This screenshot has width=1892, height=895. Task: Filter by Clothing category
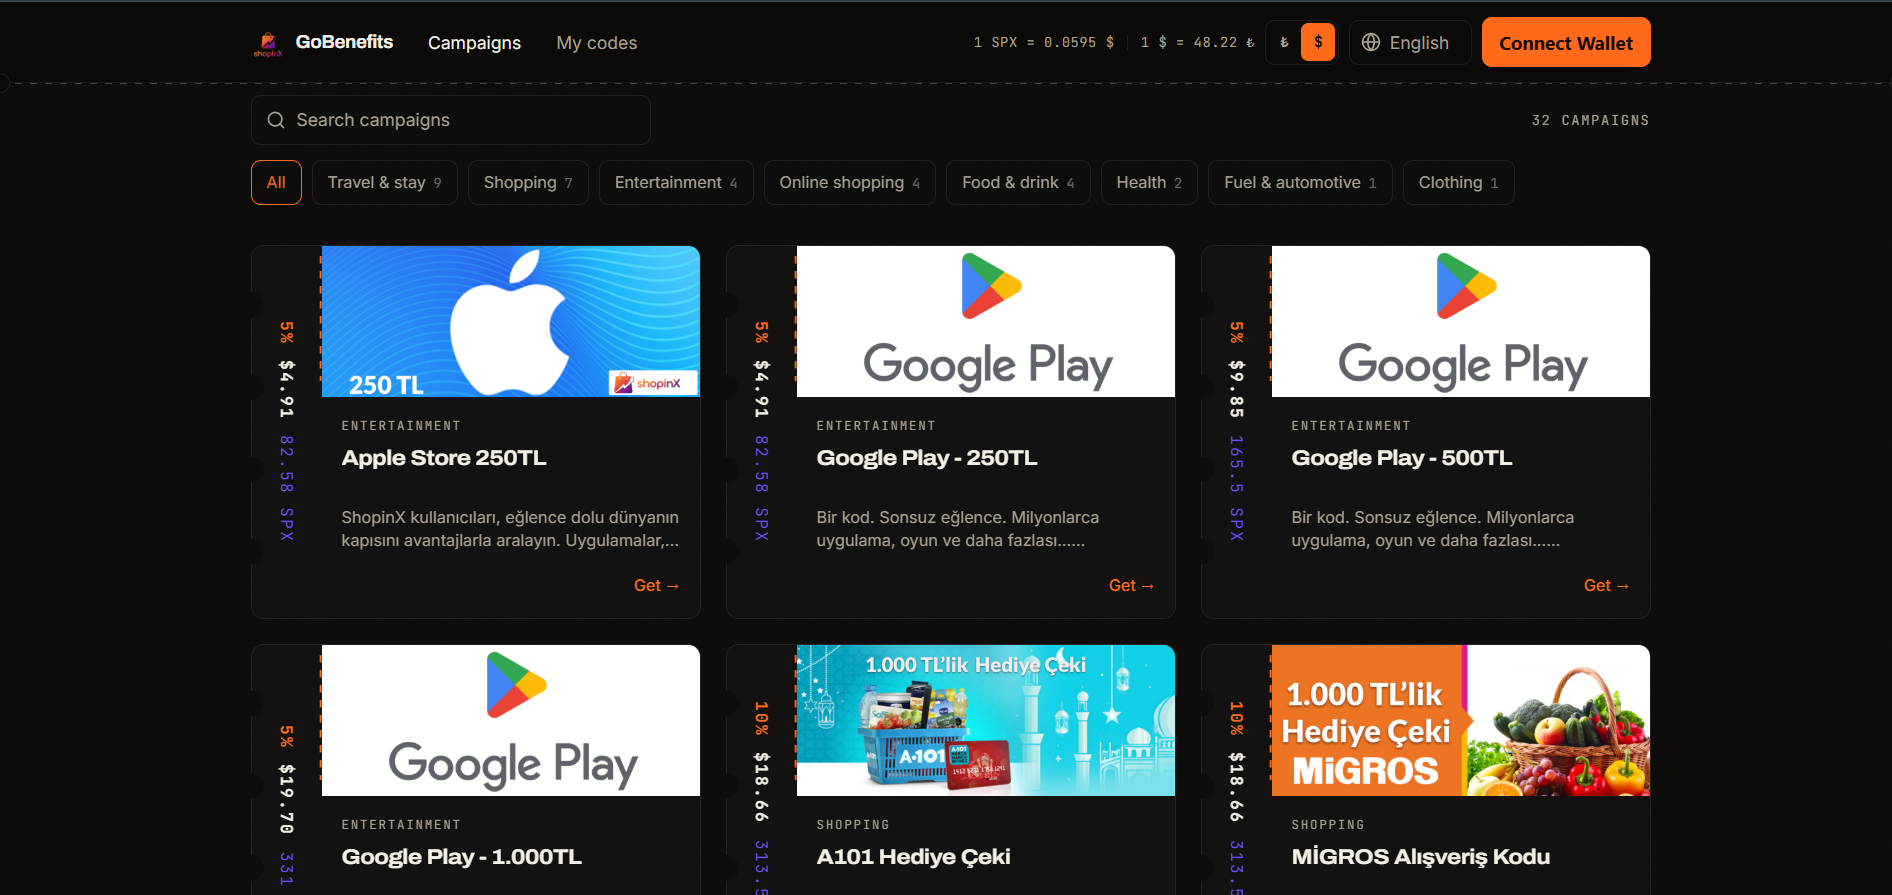coord(1458,183)
